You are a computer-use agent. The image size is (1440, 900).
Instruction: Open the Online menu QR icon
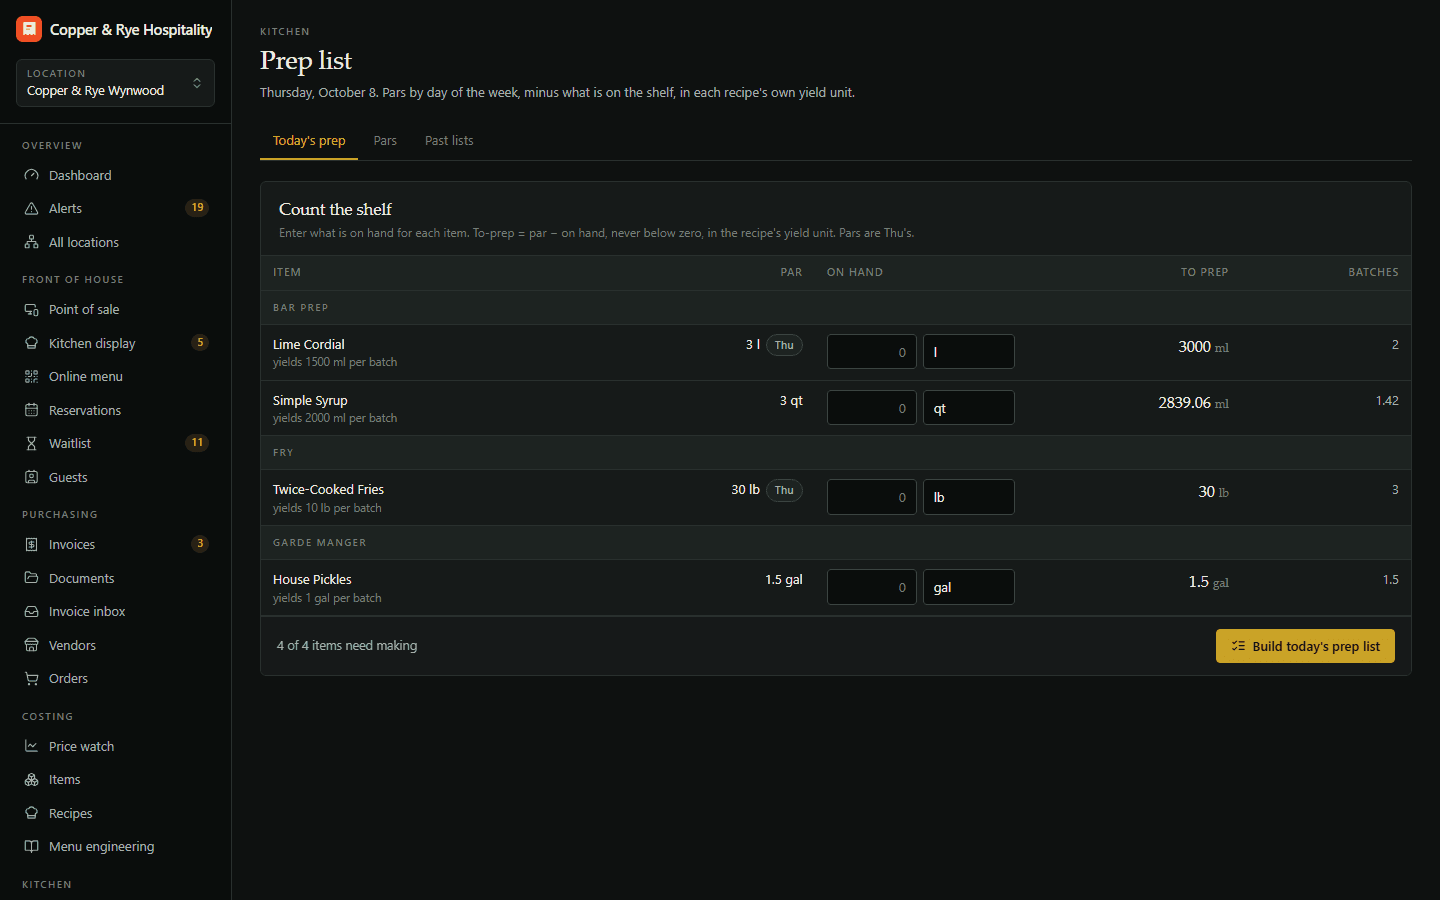coord(31,376)
